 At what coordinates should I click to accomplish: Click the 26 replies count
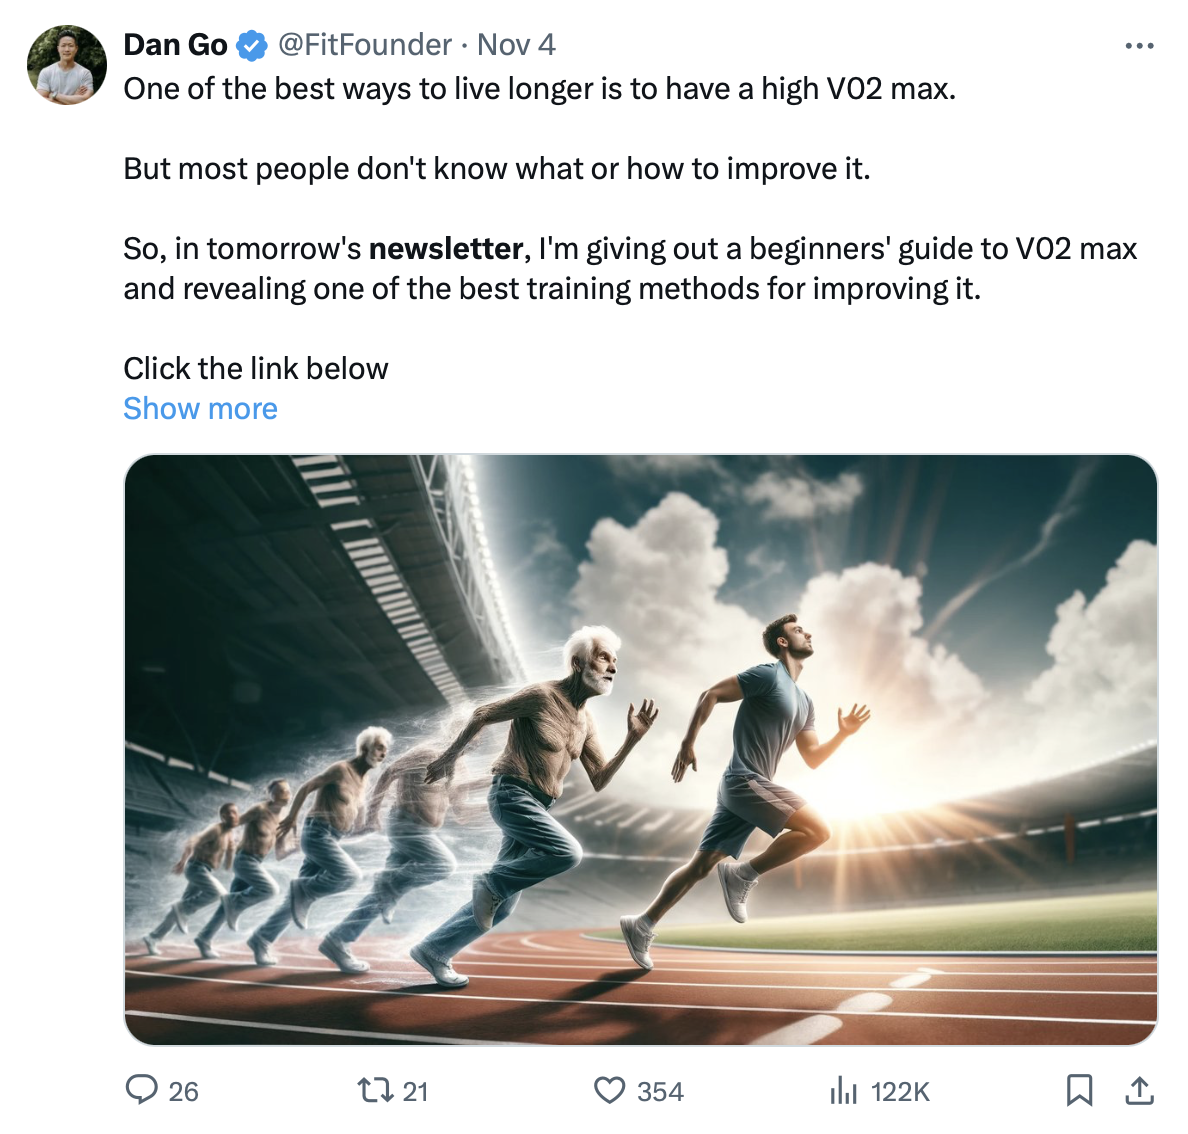click(x=183, y=1092)
